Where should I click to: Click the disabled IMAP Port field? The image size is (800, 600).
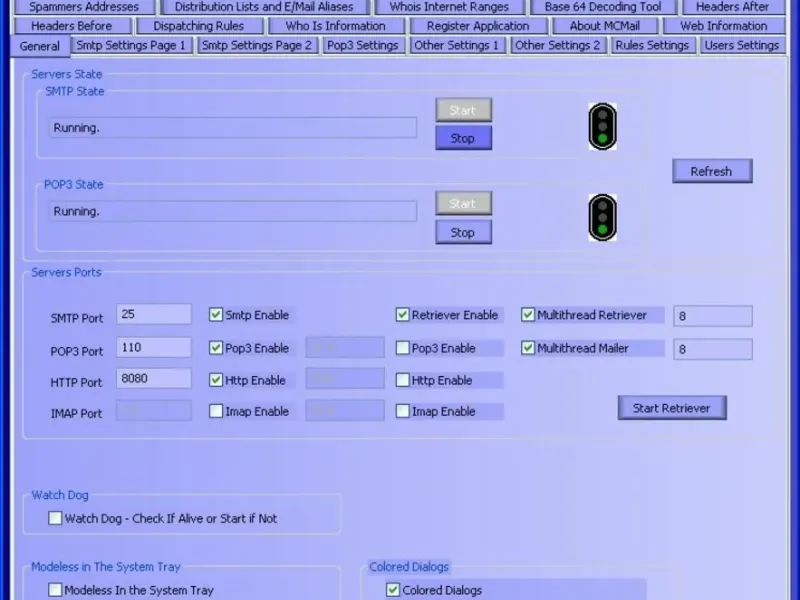click(x=154, y=410)
